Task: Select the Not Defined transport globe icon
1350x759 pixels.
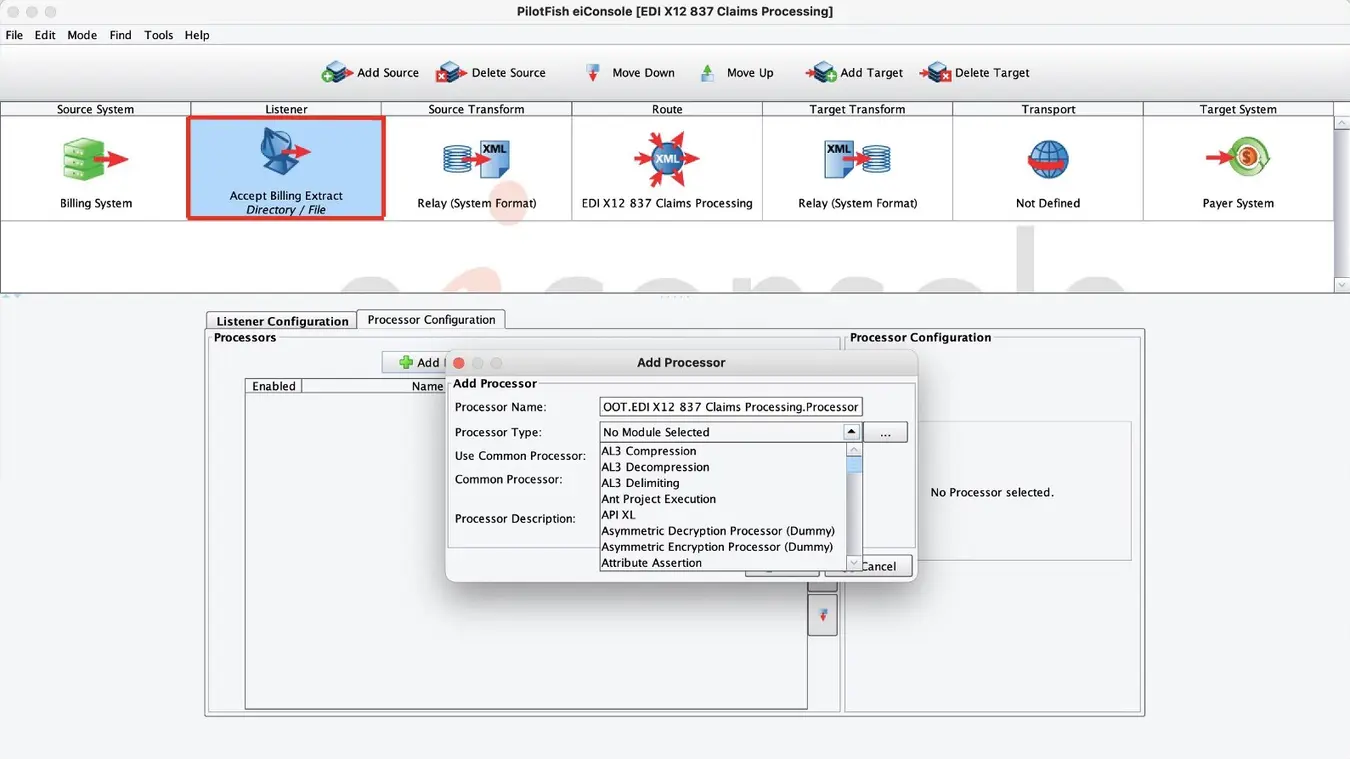Action: 1048,159
